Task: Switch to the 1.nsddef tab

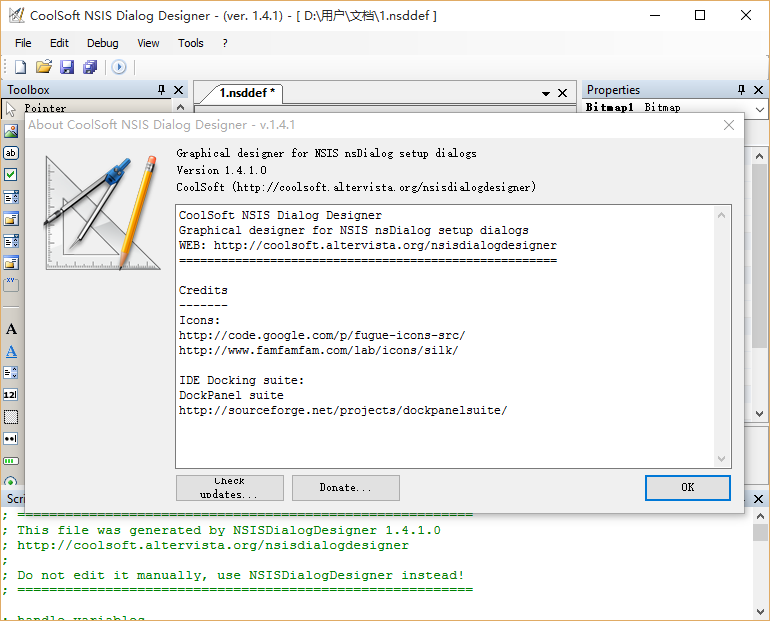Action: [x=248, y=93]
